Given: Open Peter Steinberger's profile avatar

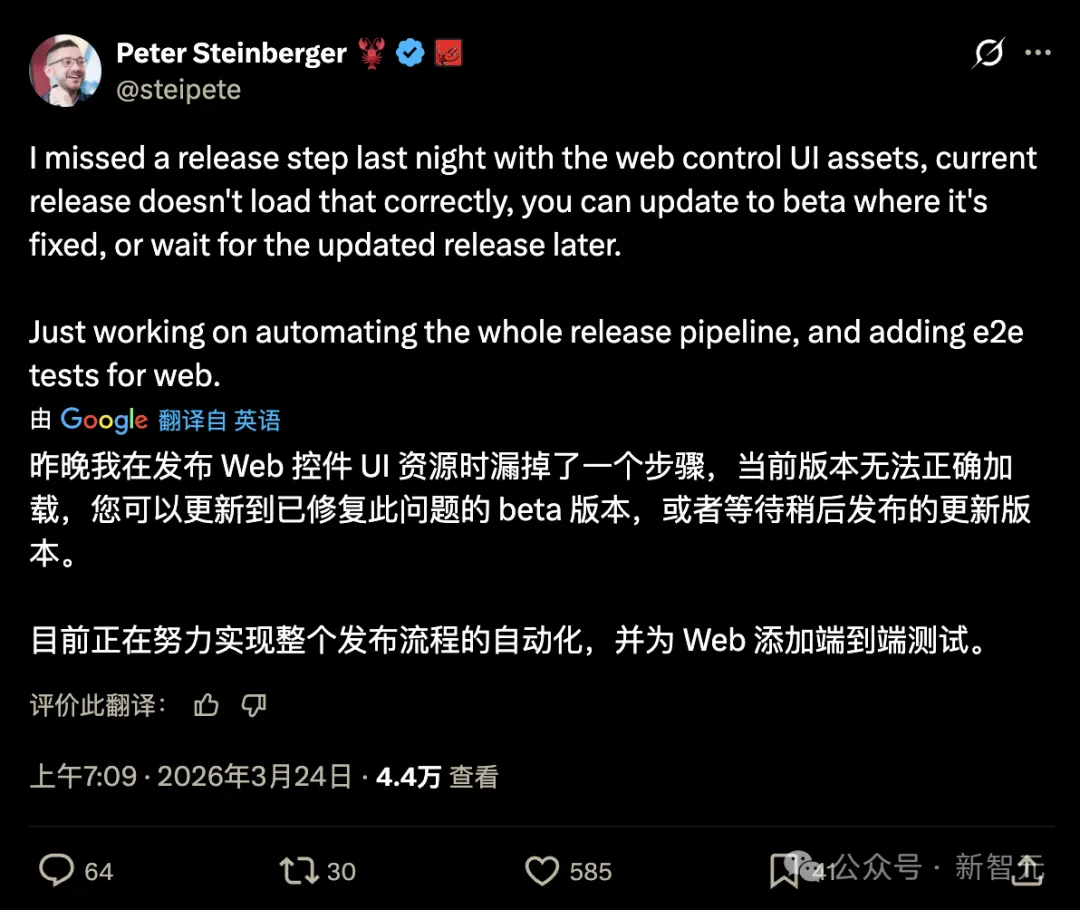Looking at the screenshot, I should click(x=65, y=70).
